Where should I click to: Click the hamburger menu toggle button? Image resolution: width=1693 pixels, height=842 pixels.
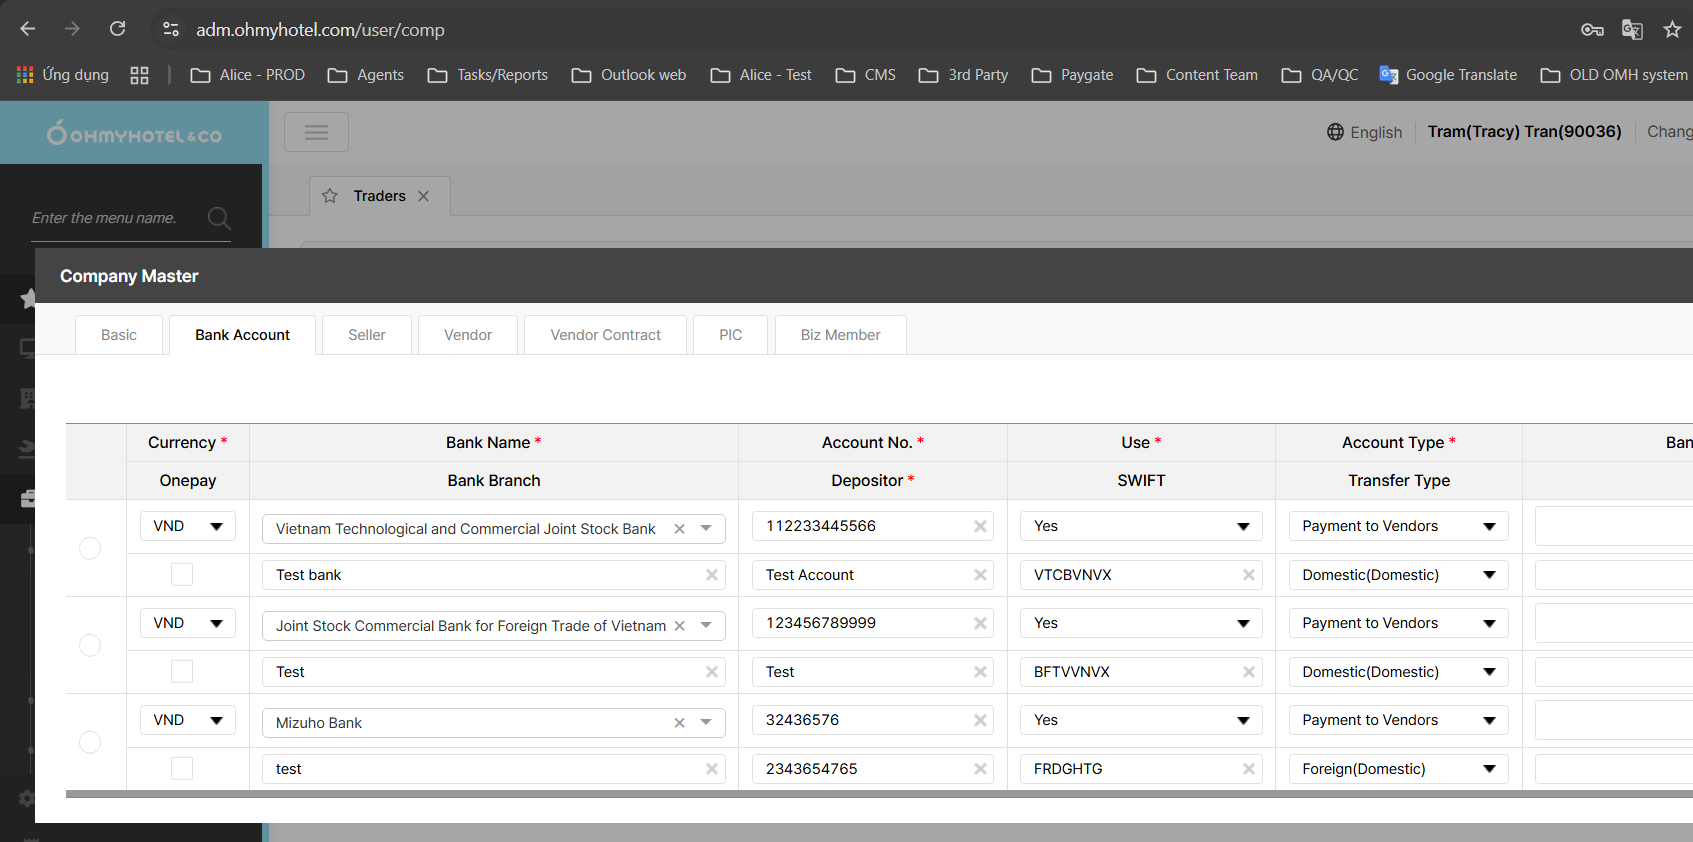(316, 132)
